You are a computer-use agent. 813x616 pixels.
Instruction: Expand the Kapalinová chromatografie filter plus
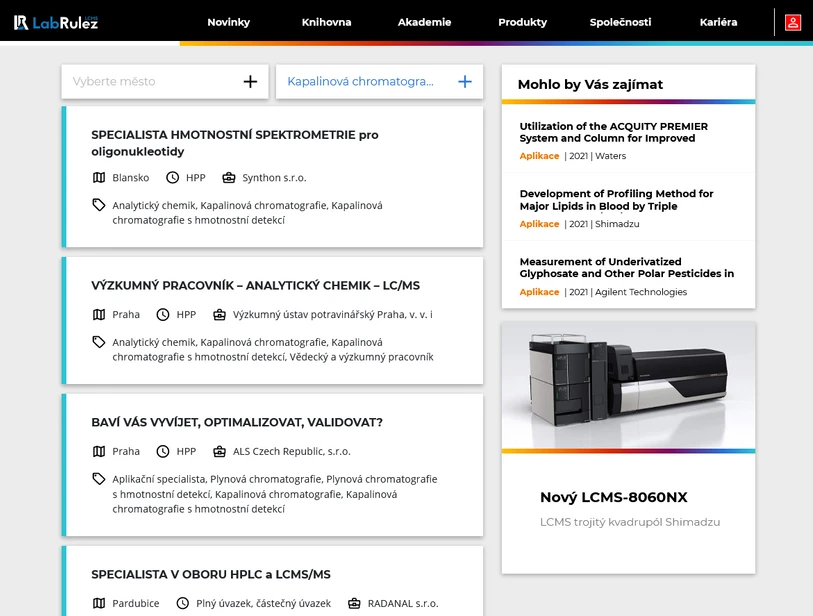coord(464,82)
